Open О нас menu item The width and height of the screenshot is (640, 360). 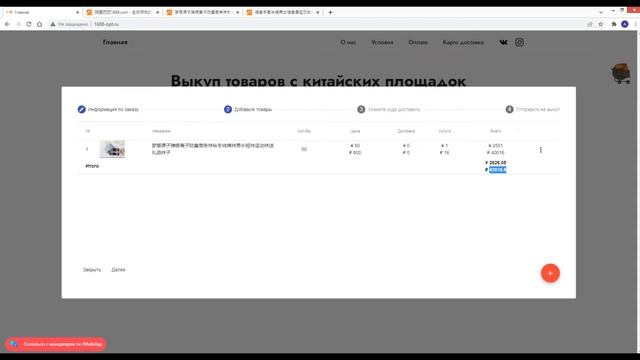tap(348, 42)
